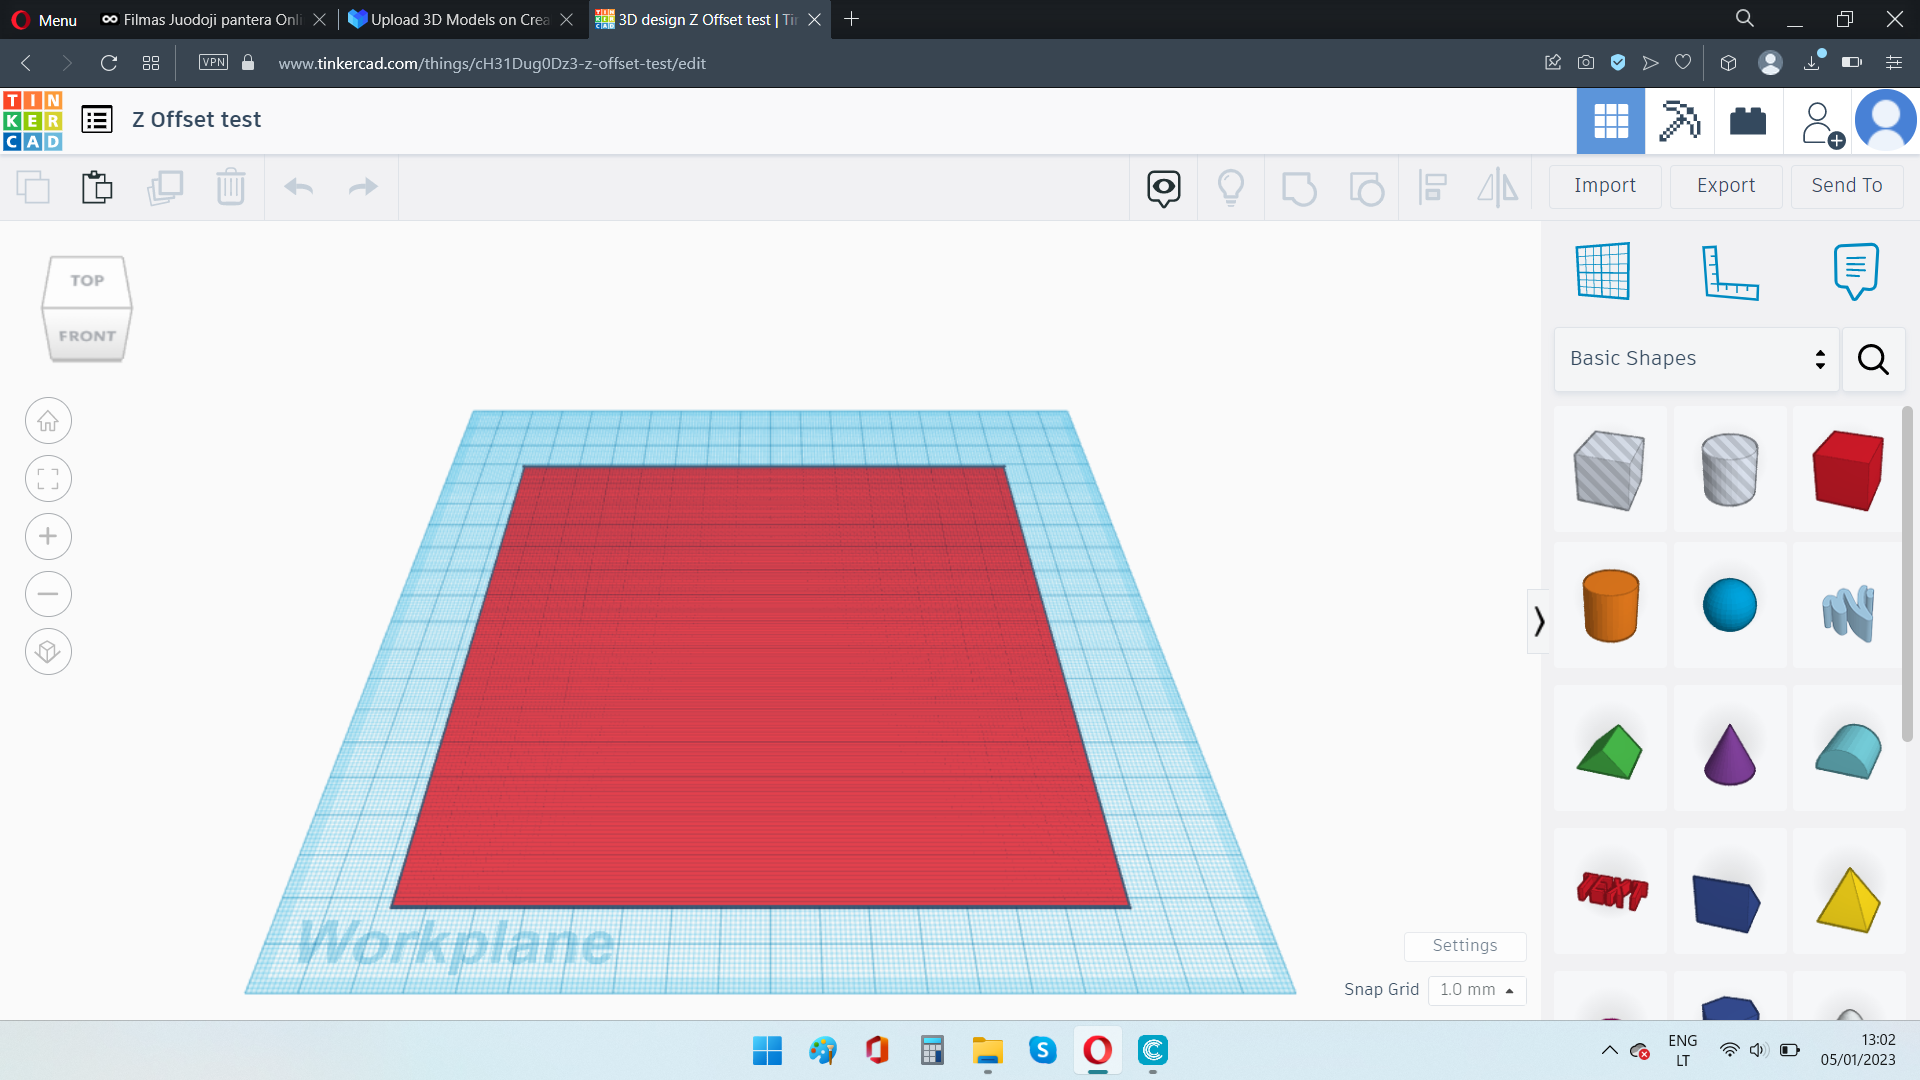
Task: Click the Delete icon in the toolbar
Action: point(230,186)
